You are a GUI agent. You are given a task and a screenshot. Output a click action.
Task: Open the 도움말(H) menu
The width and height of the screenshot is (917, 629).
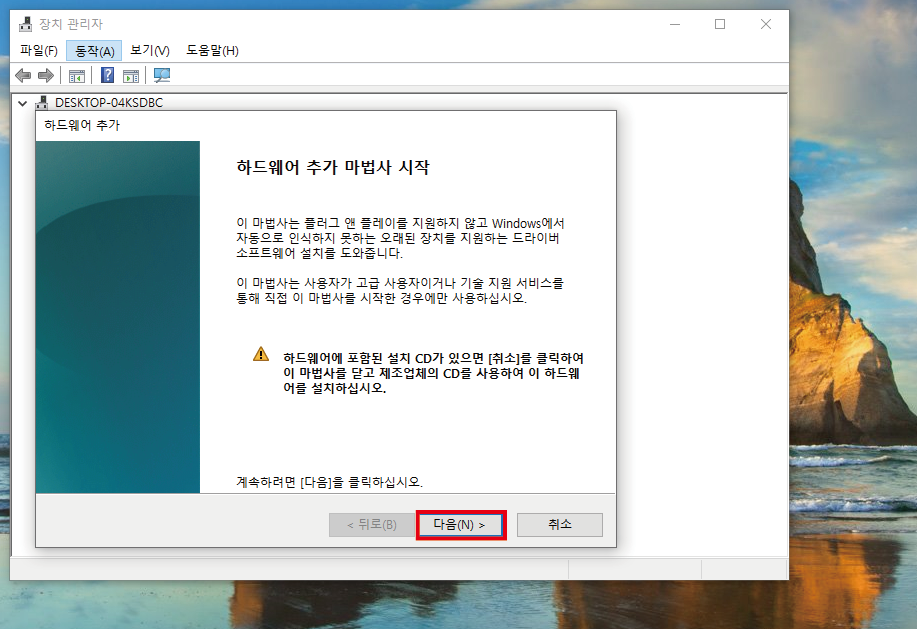212,51
